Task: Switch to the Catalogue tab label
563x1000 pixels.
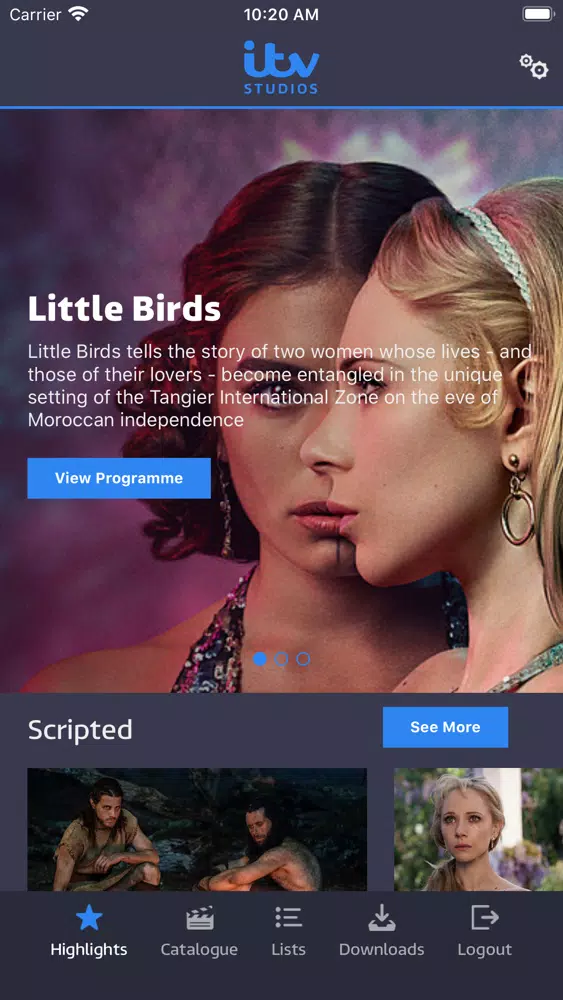Action: pos(199,950)
